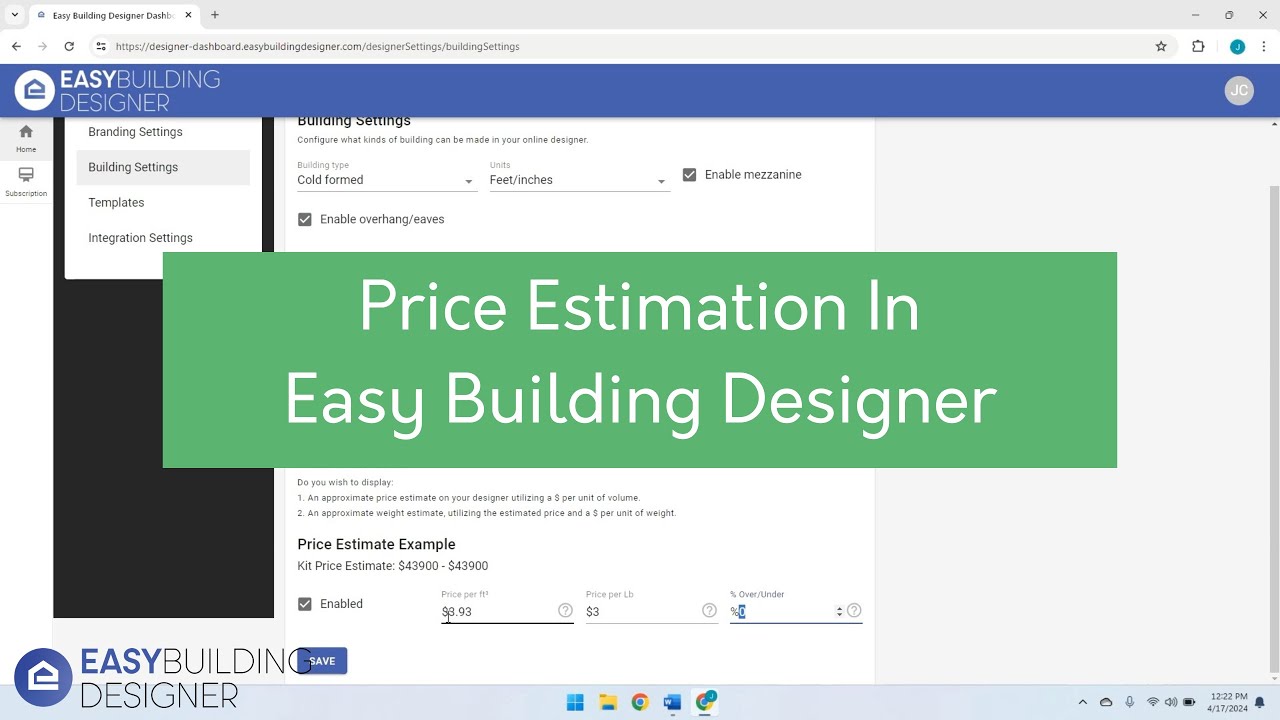The image size is (1280, 720).
Task: Show hidden system tray icons
Action: click(x=1083, y=702)
